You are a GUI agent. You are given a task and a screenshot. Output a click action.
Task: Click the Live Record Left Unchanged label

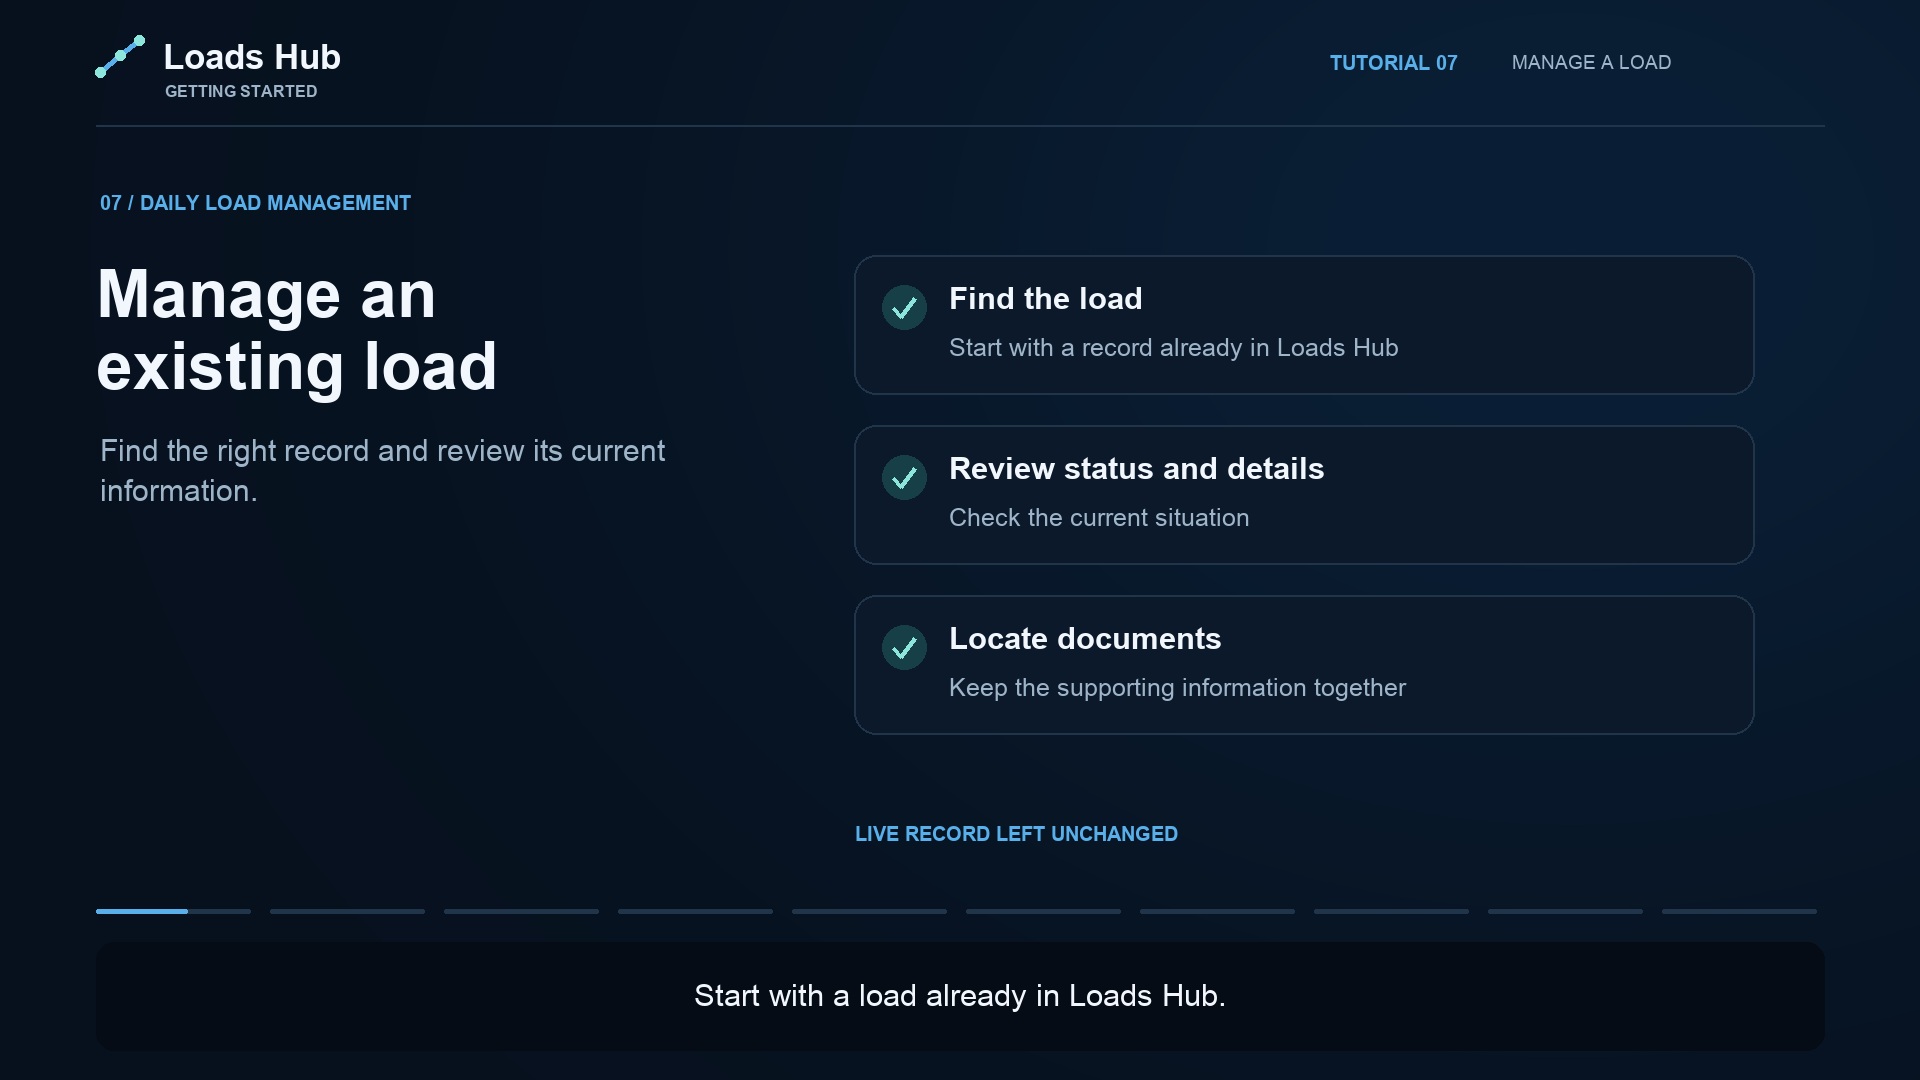coord(1016,834)
